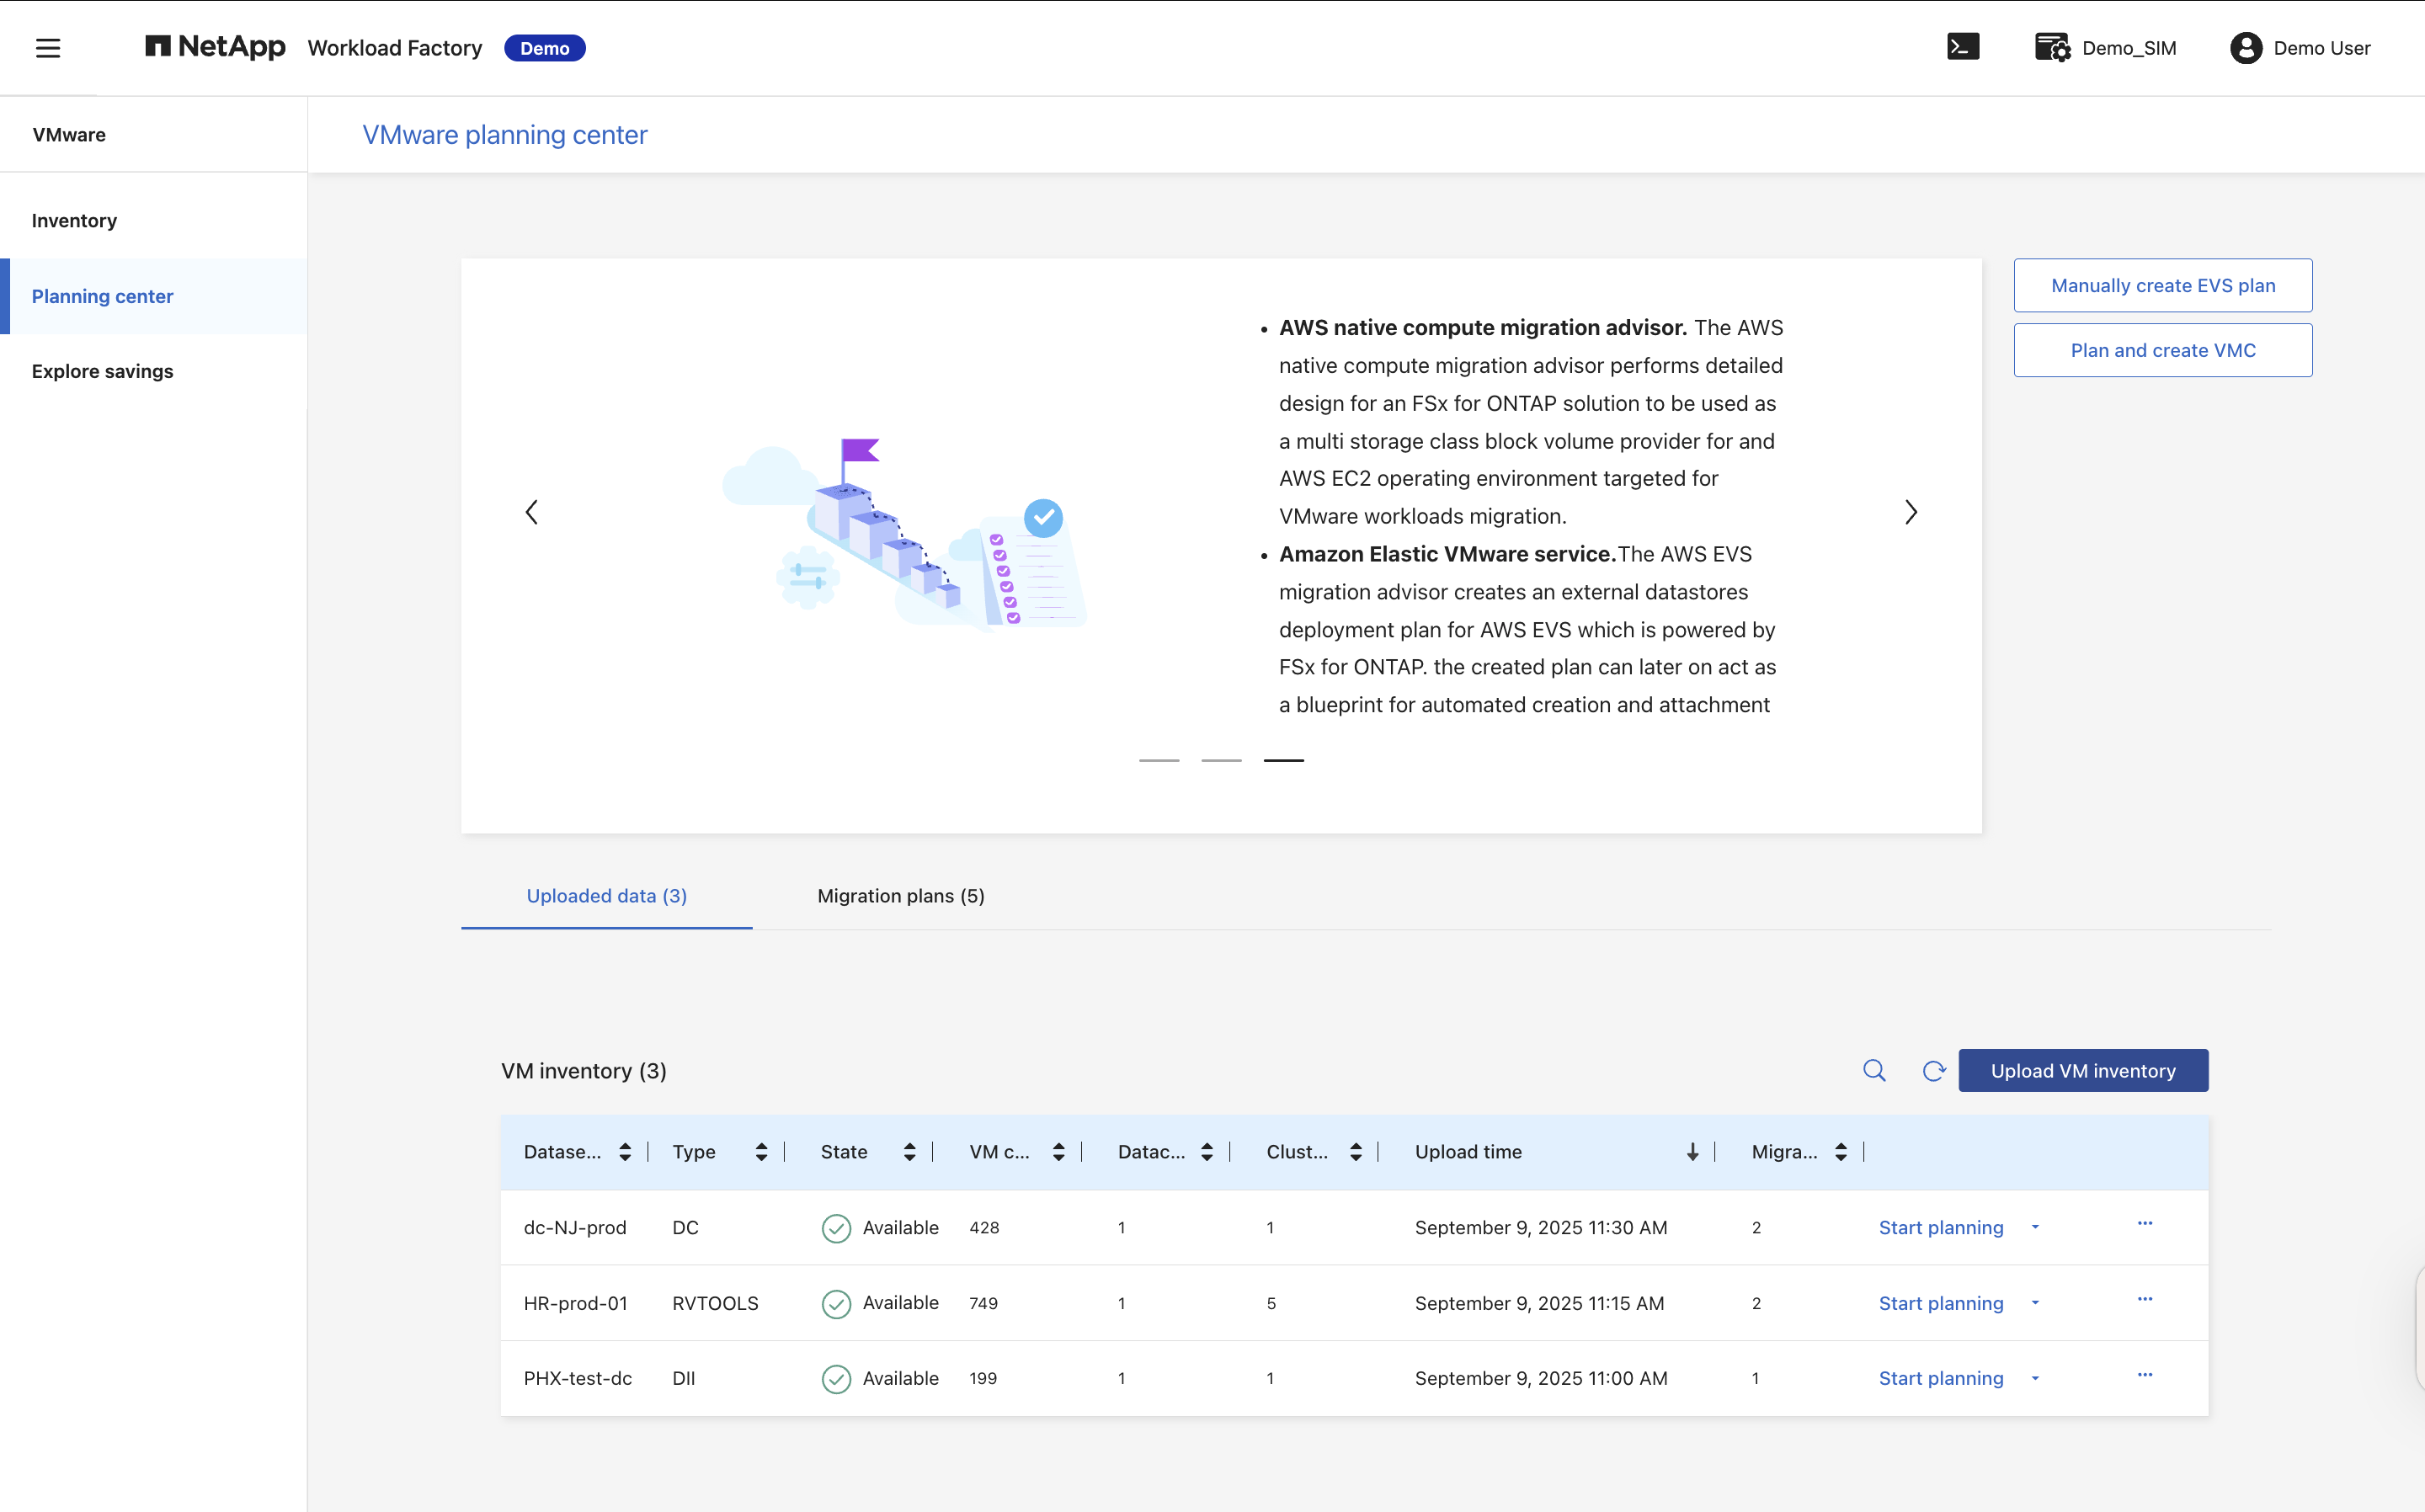
Task: Search the VM inventory table
Action: pyautogui.click(x=1874, y=1071)
